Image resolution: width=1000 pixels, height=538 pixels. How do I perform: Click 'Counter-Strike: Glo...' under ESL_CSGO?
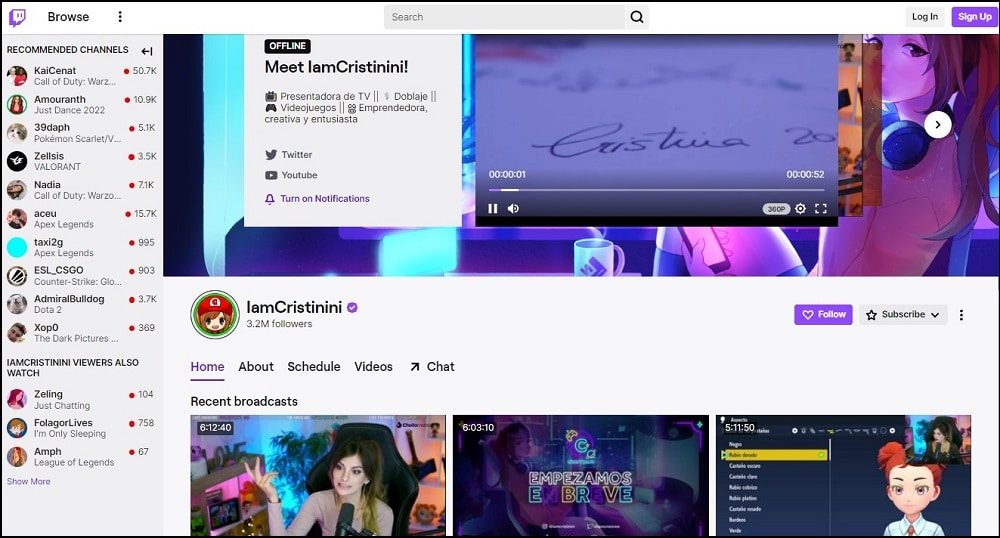(x=78, y=281)
